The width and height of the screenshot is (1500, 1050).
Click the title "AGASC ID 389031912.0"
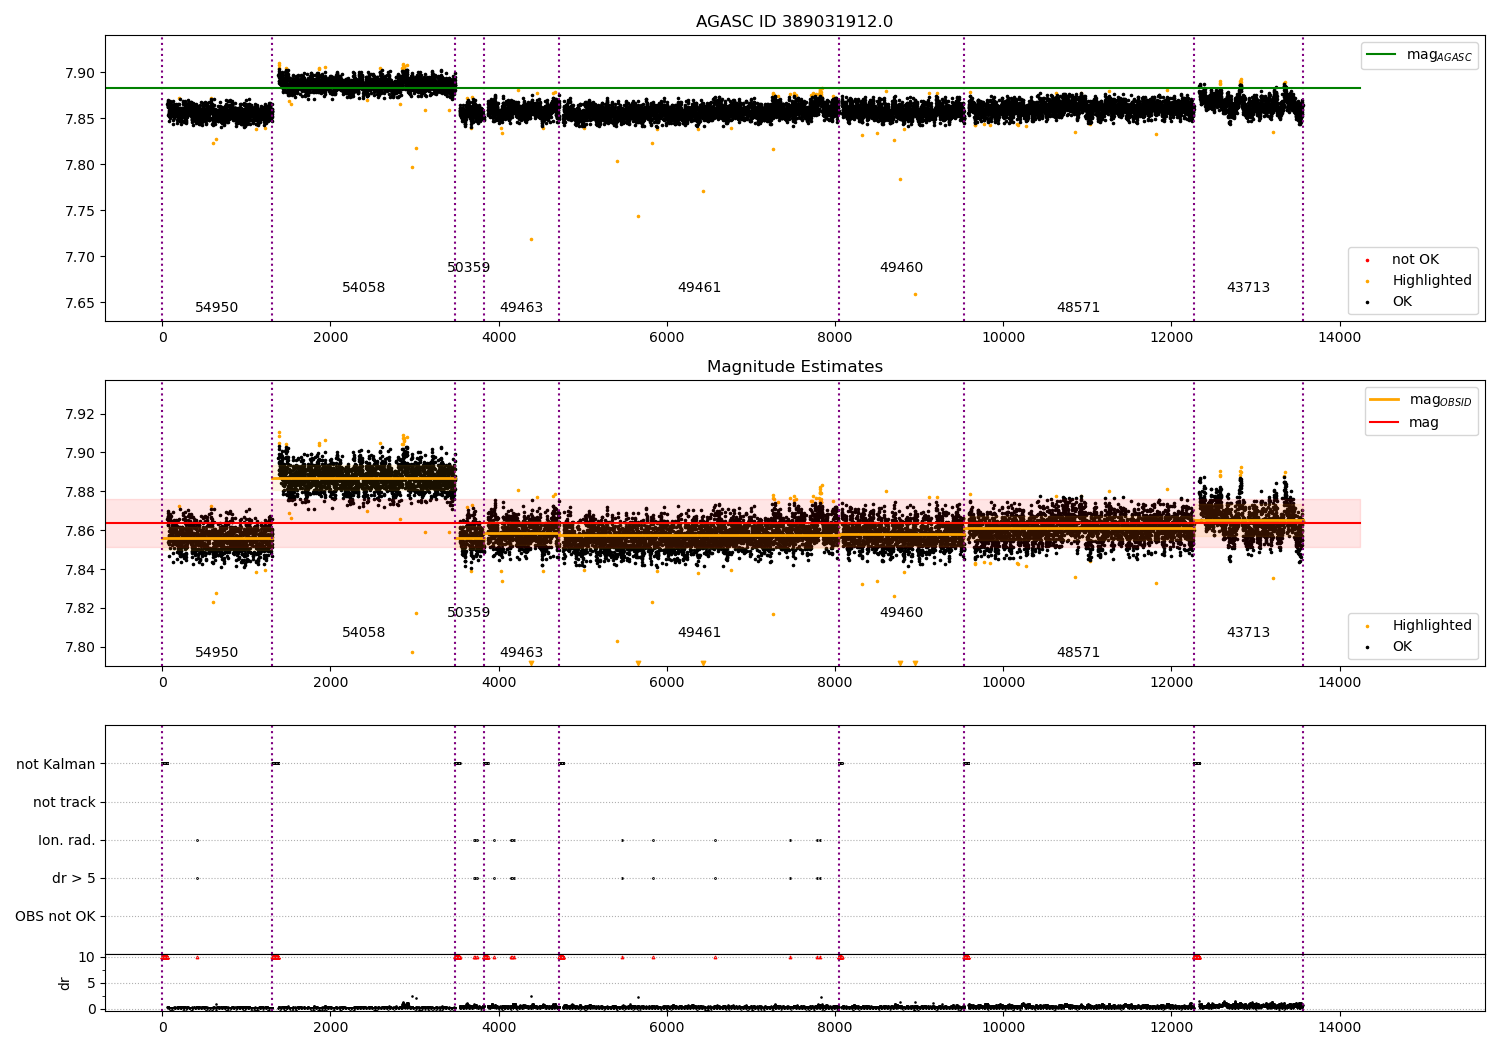pos(794,22)
